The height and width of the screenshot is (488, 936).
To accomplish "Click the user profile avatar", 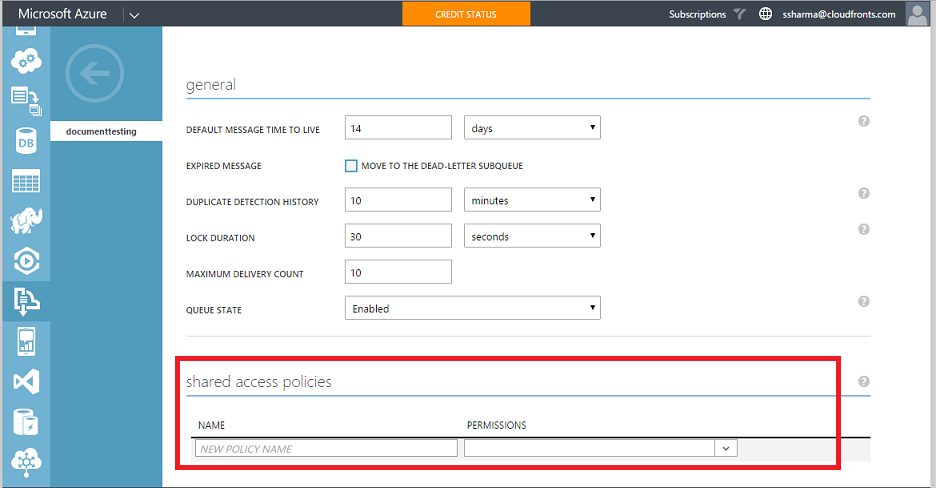I will (917, 14).
